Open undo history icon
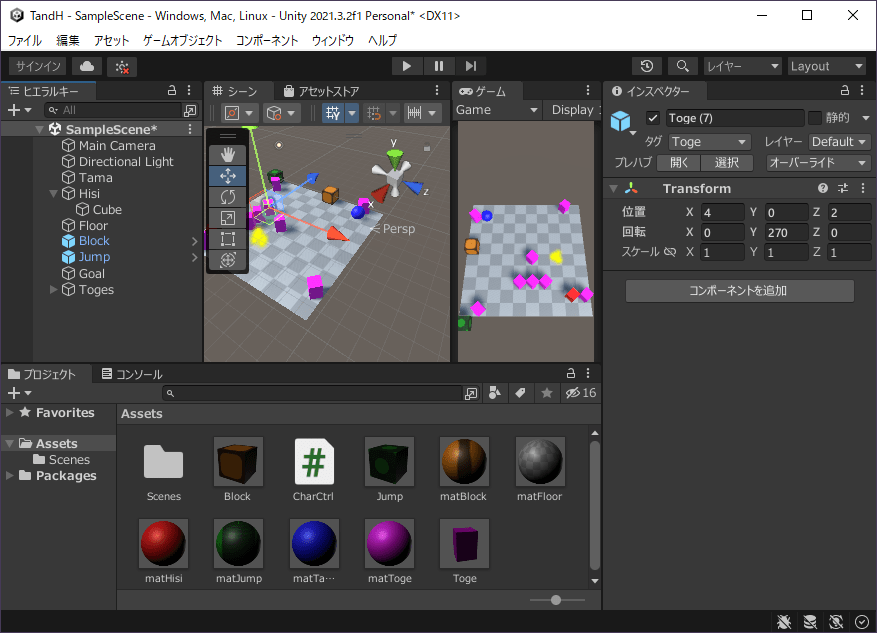The image size is (877, 633). [x=647, y=66]
